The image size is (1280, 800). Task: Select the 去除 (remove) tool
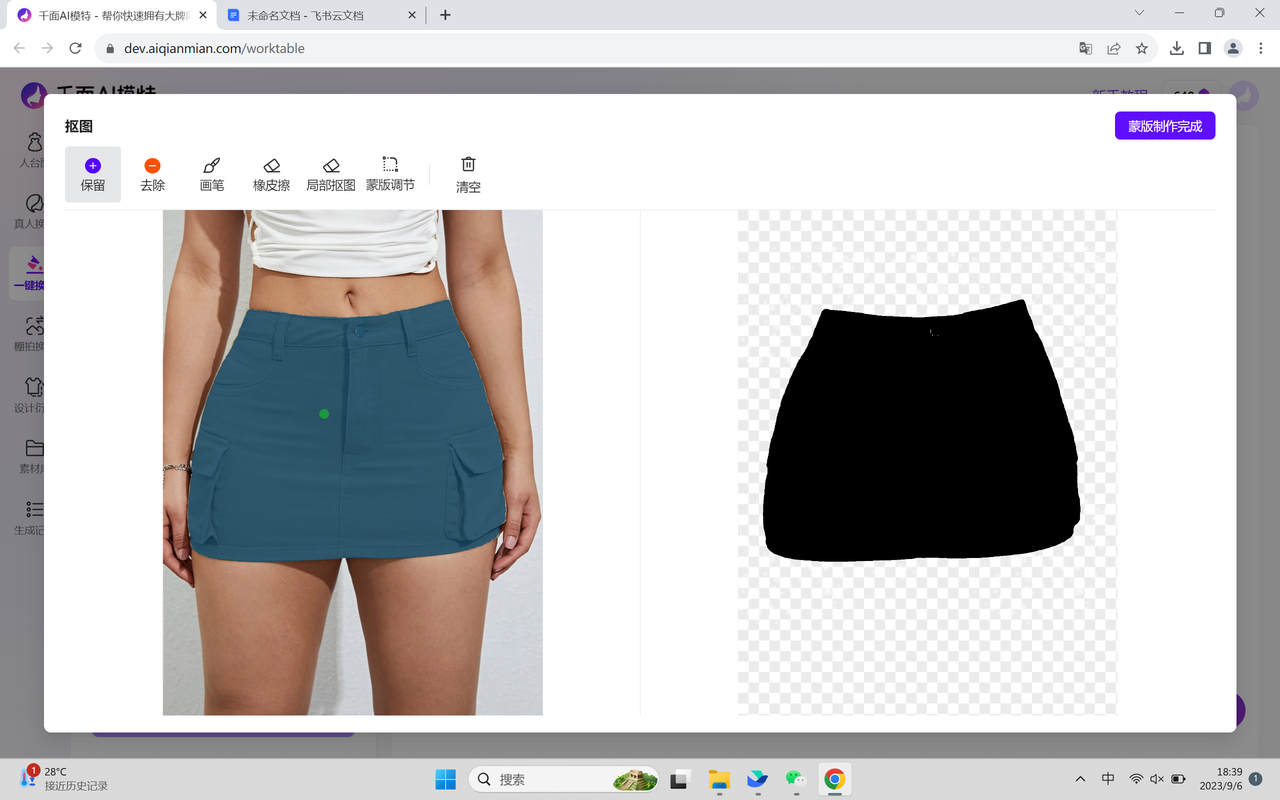152,175
